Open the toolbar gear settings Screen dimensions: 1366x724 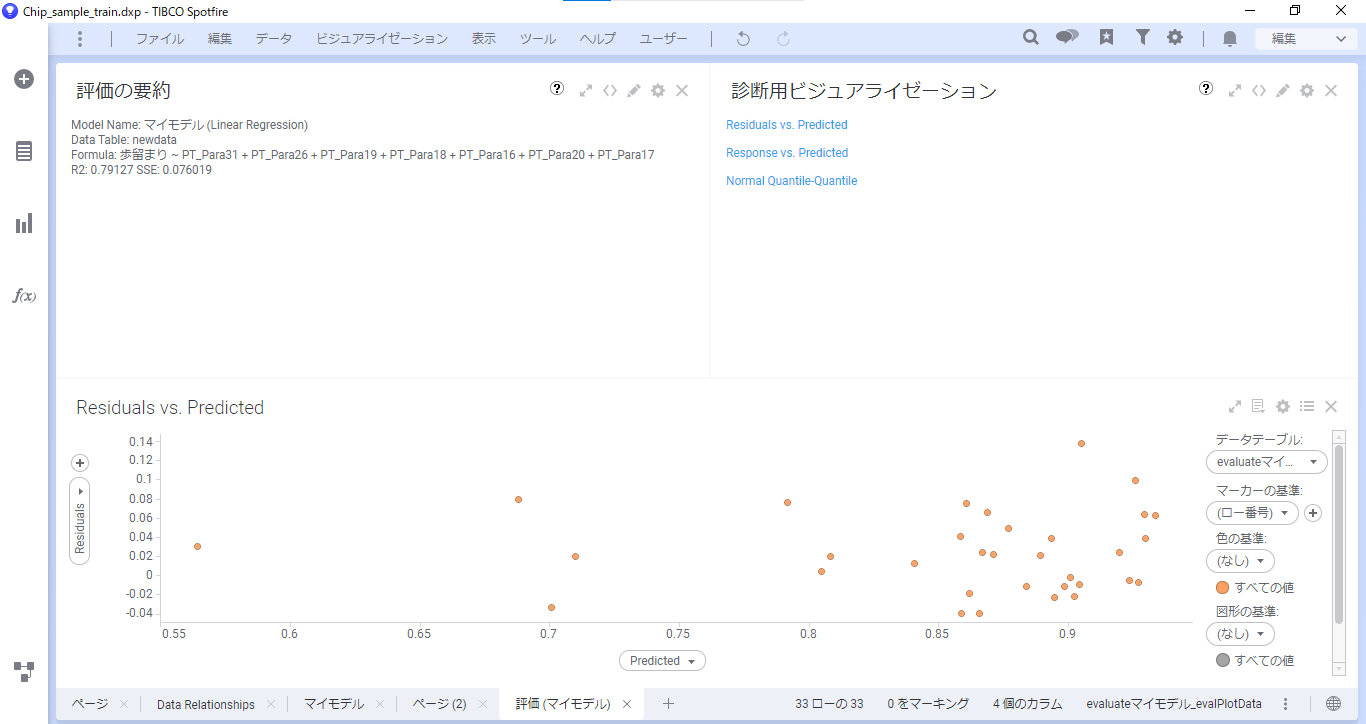coord(1175,38)
